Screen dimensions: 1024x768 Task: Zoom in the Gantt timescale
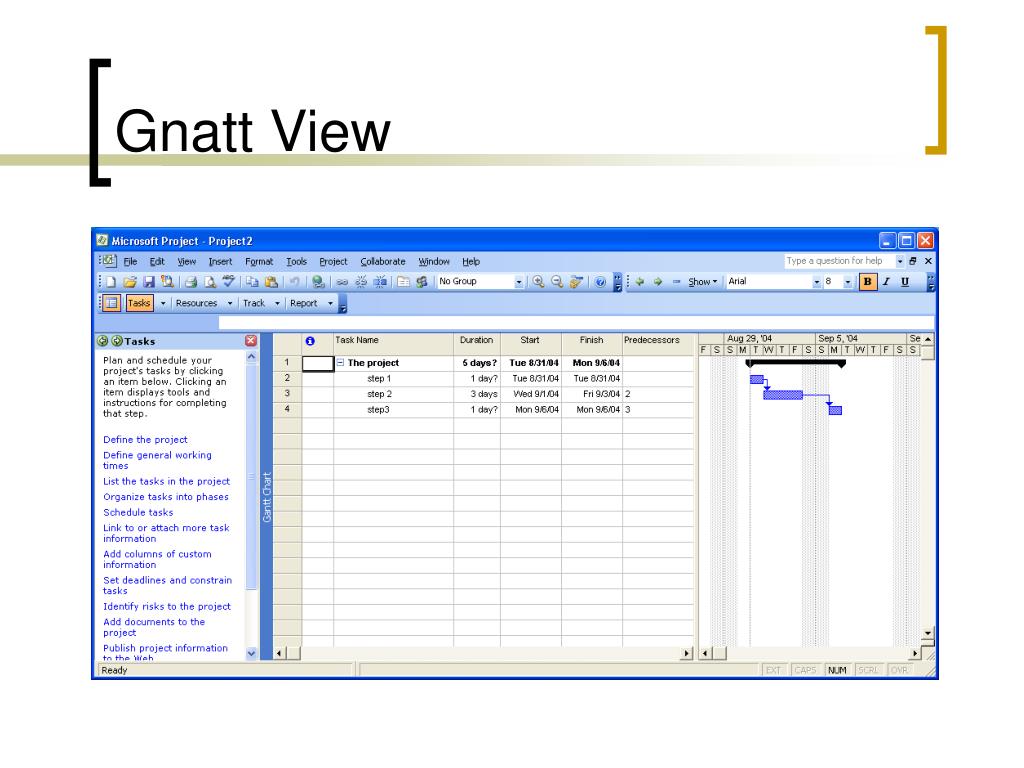(538, 281)
